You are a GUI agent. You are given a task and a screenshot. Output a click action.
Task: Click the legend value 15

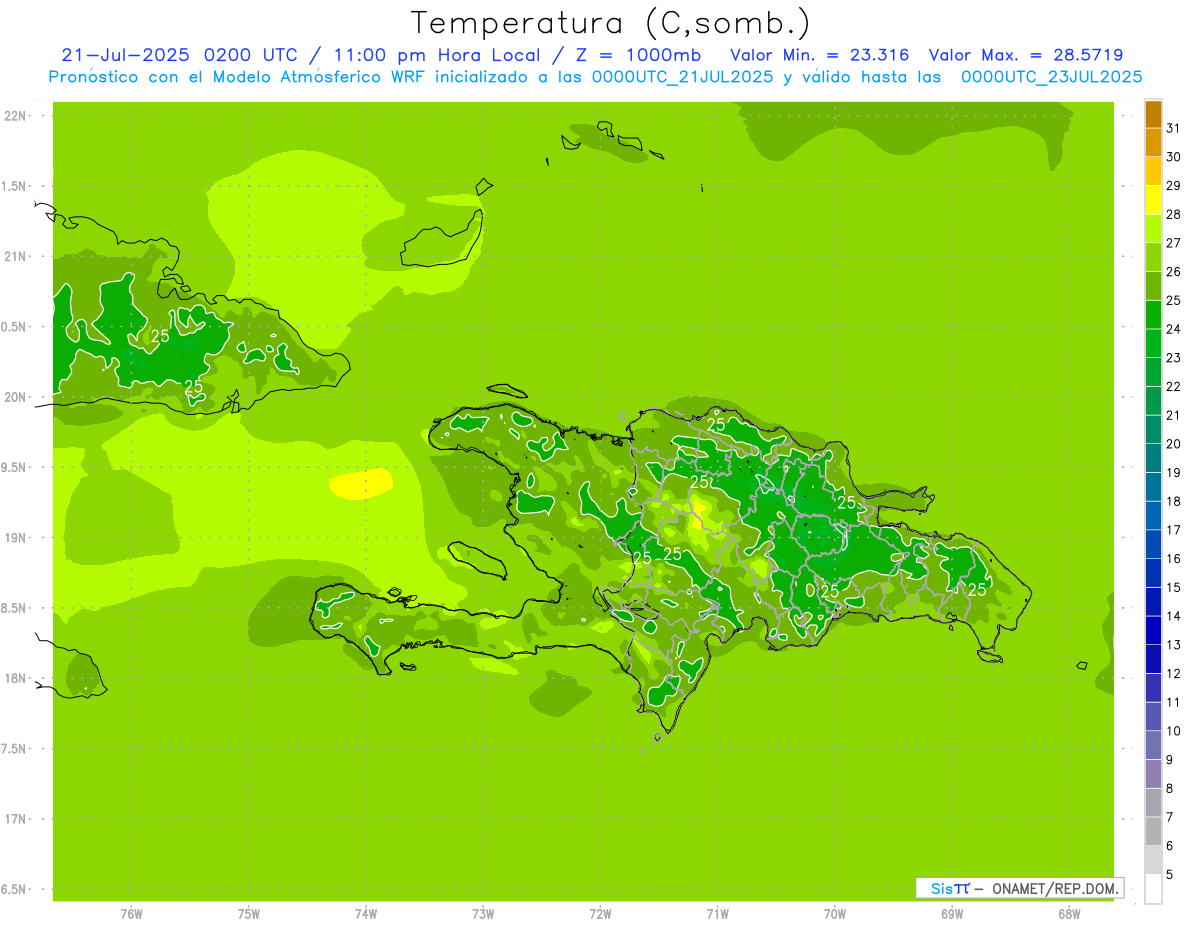point(1174,587)
